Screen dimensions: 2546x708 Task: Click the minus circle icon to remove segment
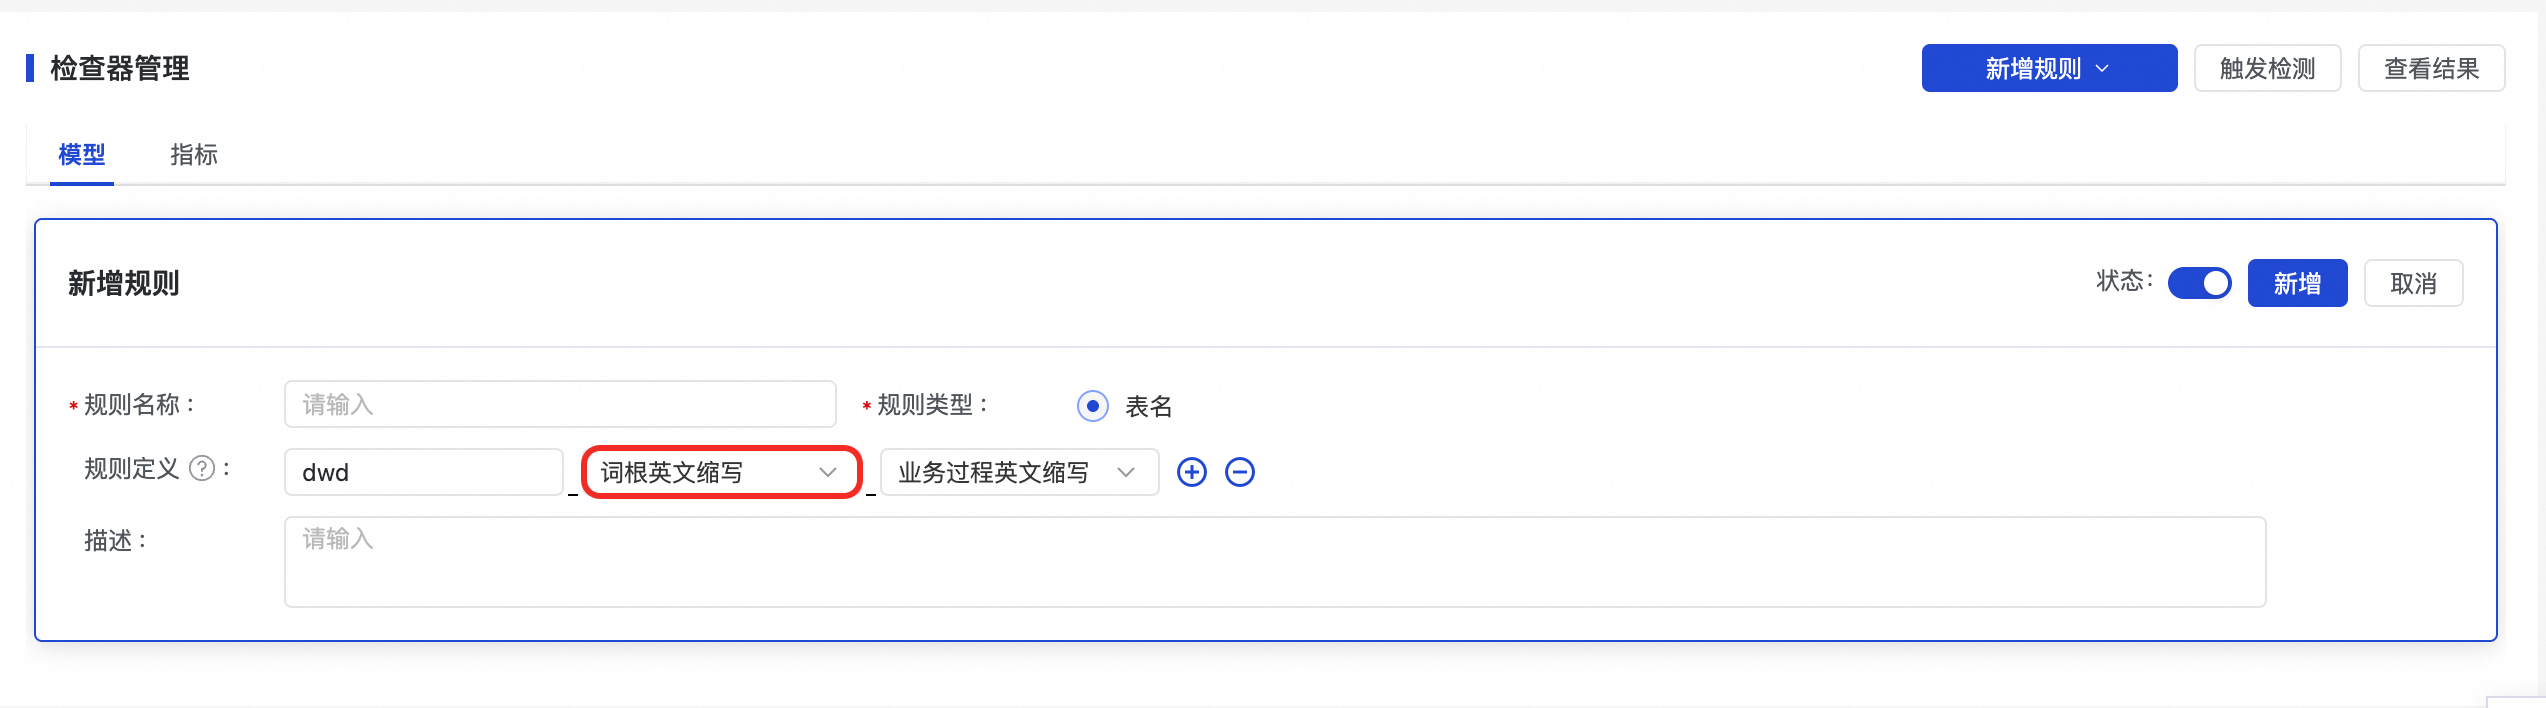pos(1239,472)
